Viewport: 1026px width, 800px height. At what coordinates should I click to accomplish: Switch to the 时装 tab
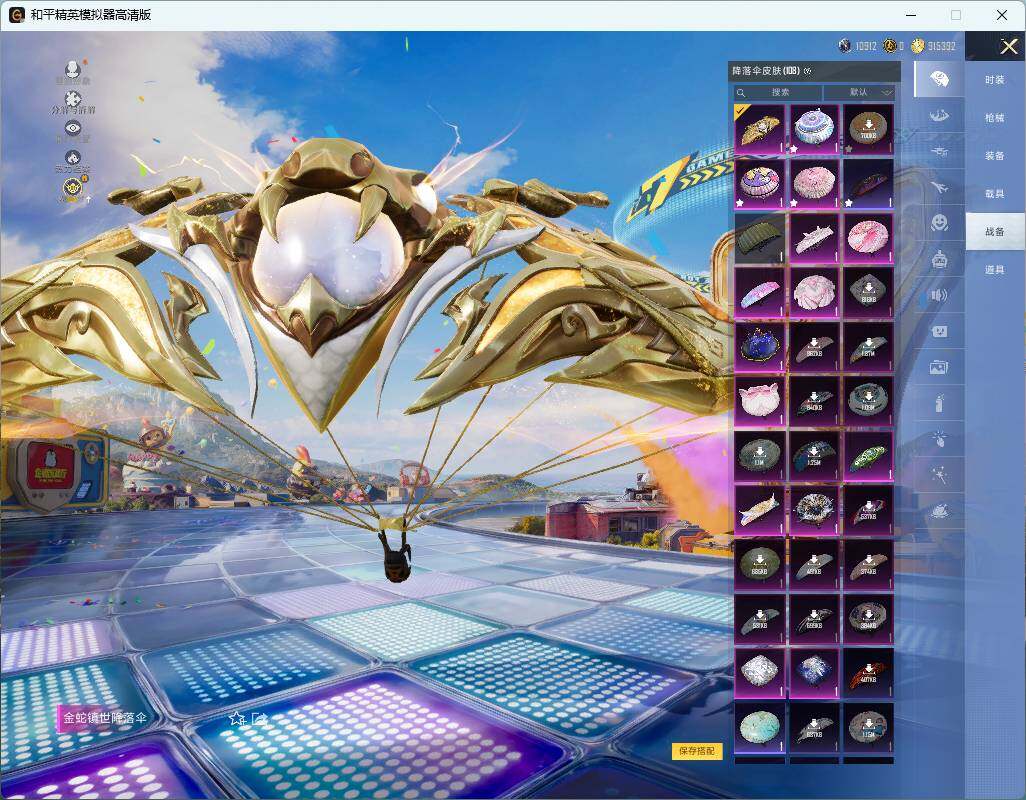[995, 80]
